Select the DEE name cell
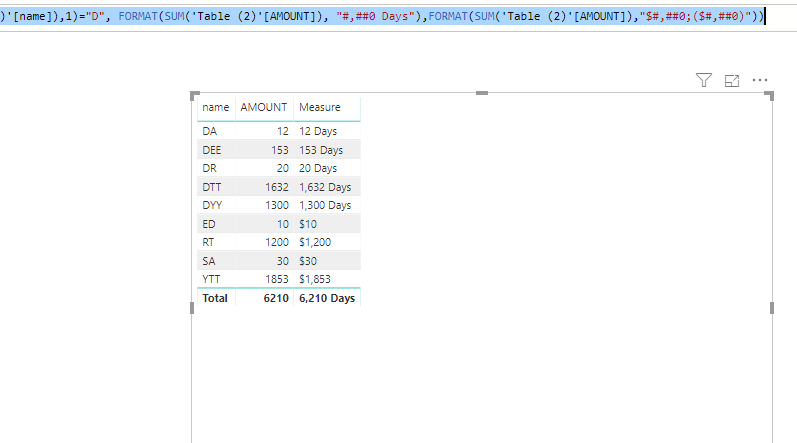Screen dimensions: 797x443 coord(211,150)
